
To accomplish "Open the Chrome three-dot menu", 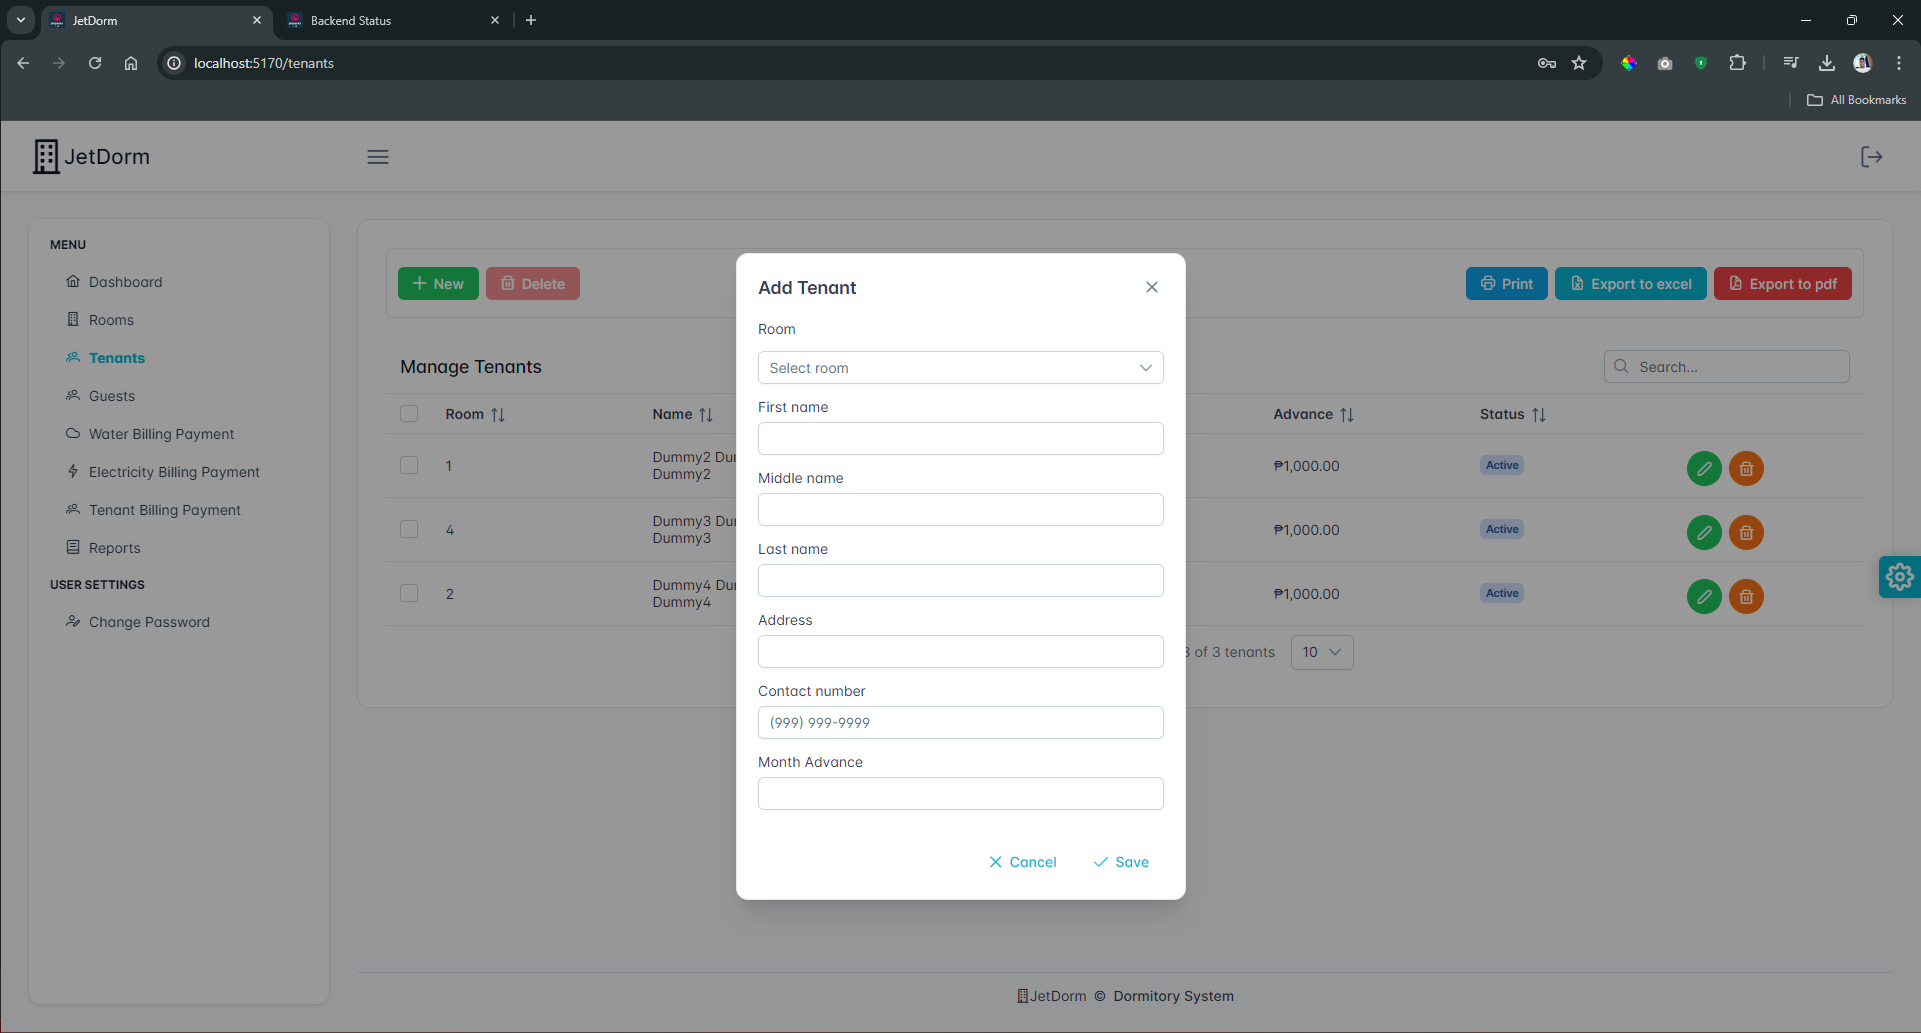I will tap(1899, 63).
